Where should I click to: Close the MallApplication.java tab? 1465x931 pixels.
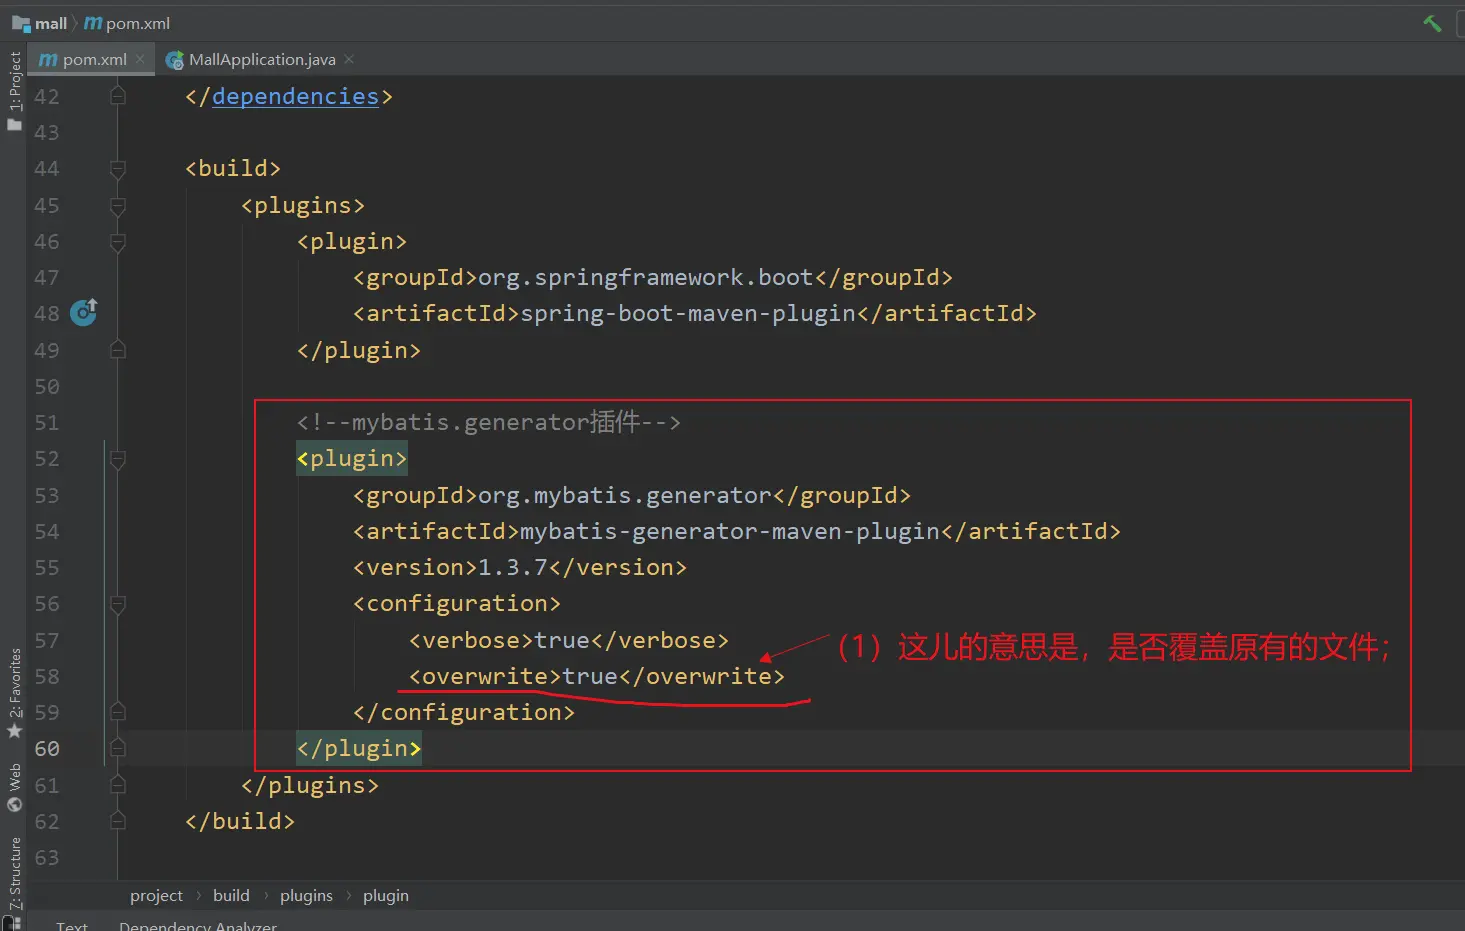(349, 59)
